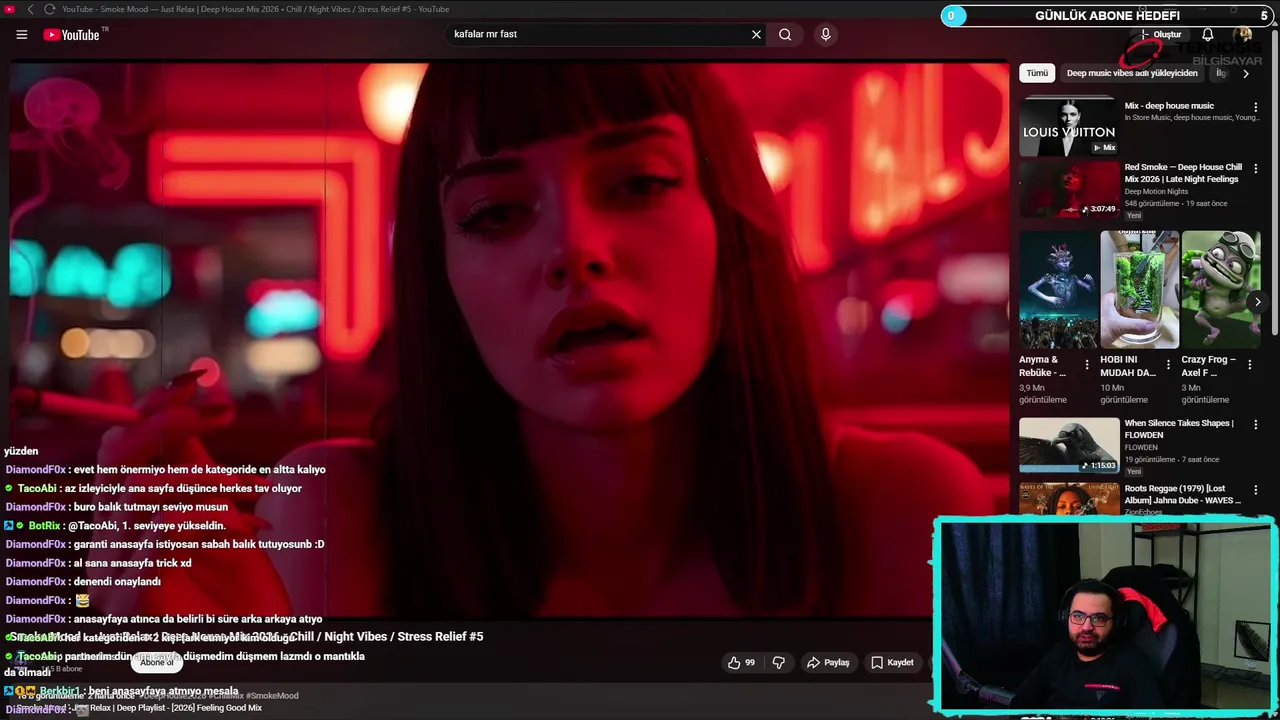The image size is (1280, 720).
Task: Open options for the 'Roots Reggae (1979)' video
Action: 1256,491
